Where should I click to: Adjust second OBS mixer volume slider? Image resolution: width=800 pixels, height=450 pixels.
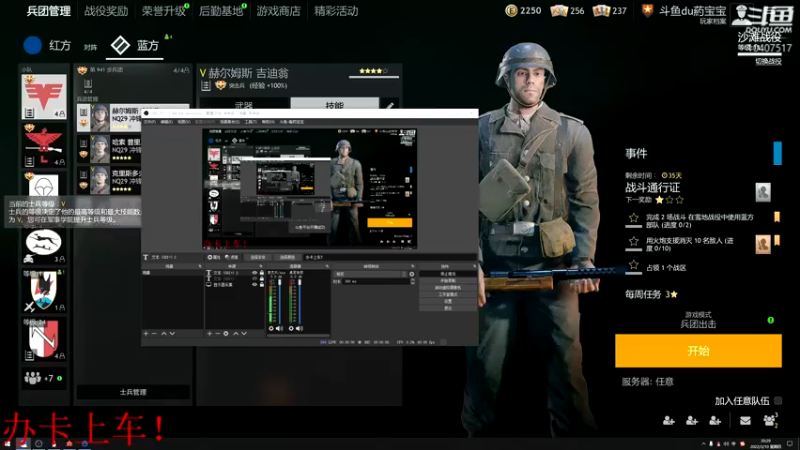299,301
